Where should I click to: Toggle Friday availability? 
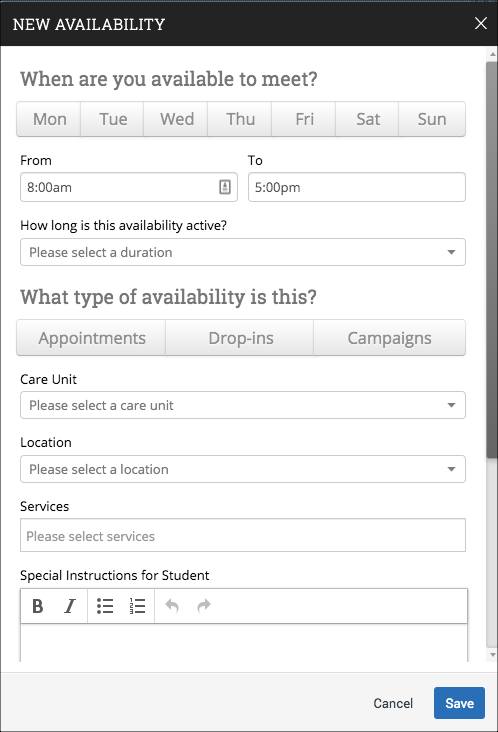click(x=304, y=119)
